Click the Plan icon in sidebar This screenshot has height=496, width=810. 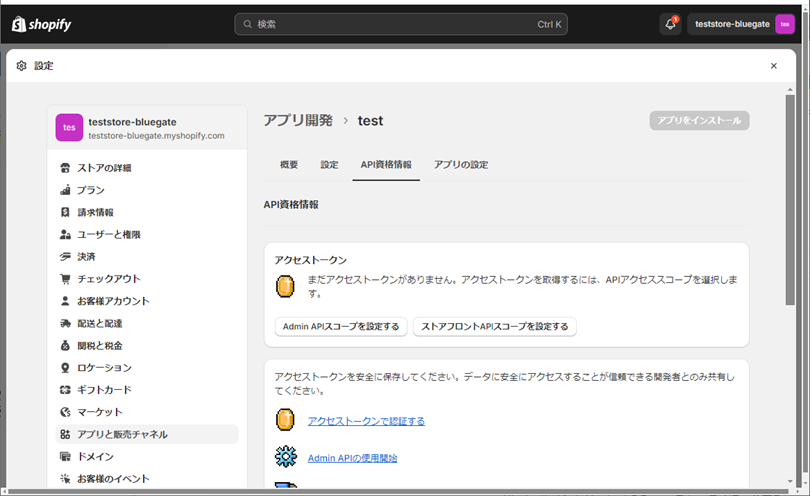[x=65, y=190]
